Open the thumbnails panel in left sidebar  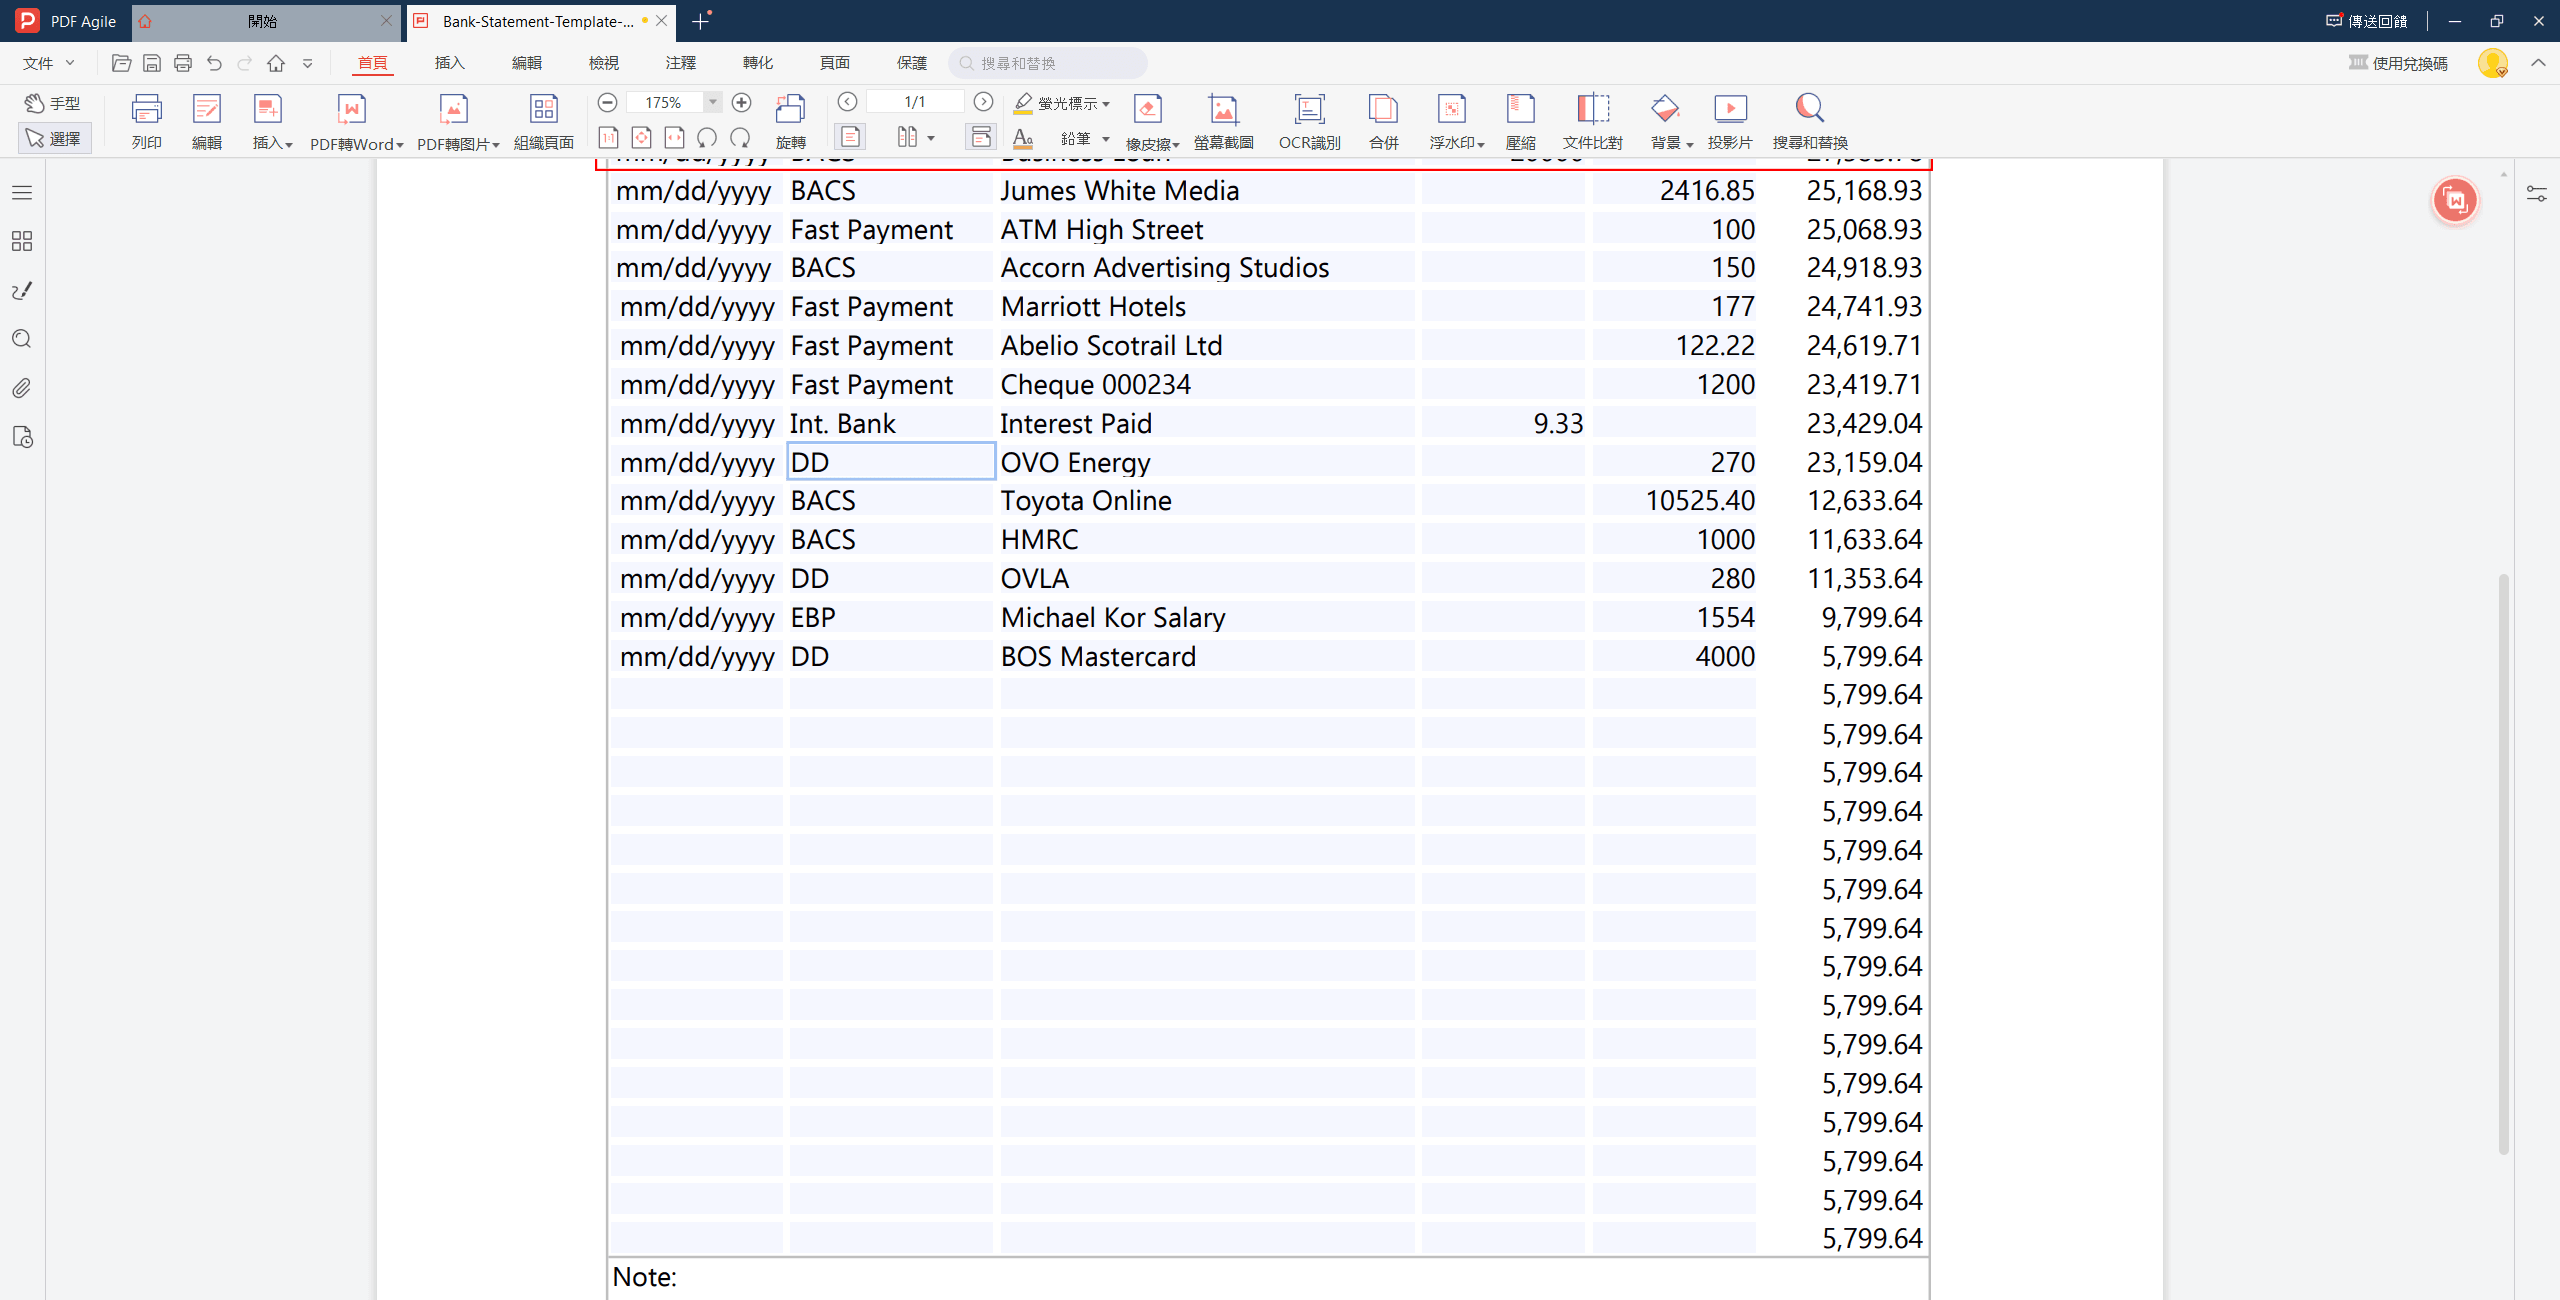click(x=21, y=241)
